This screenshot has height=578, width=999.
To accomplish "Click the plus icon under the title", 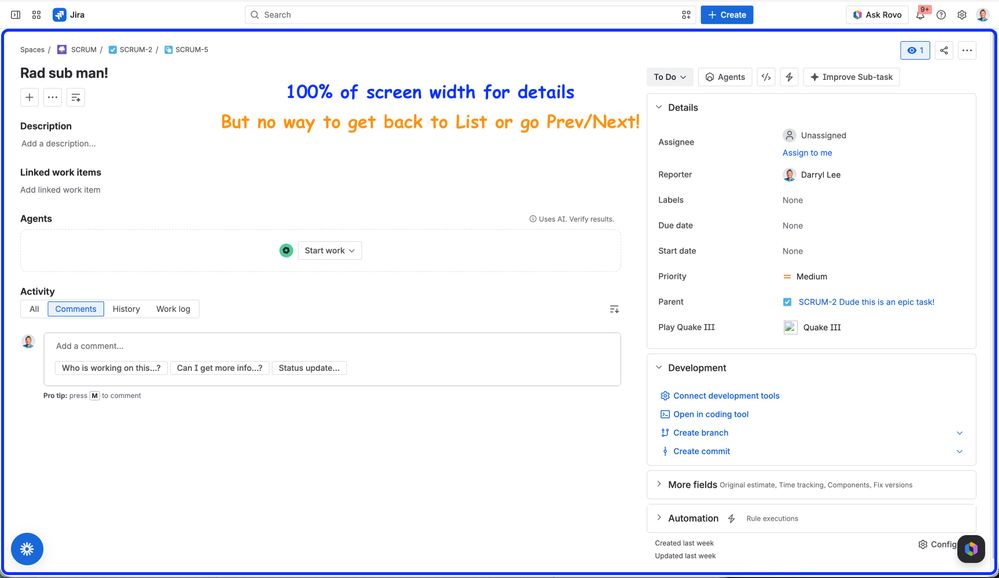I will pos(29,98).
